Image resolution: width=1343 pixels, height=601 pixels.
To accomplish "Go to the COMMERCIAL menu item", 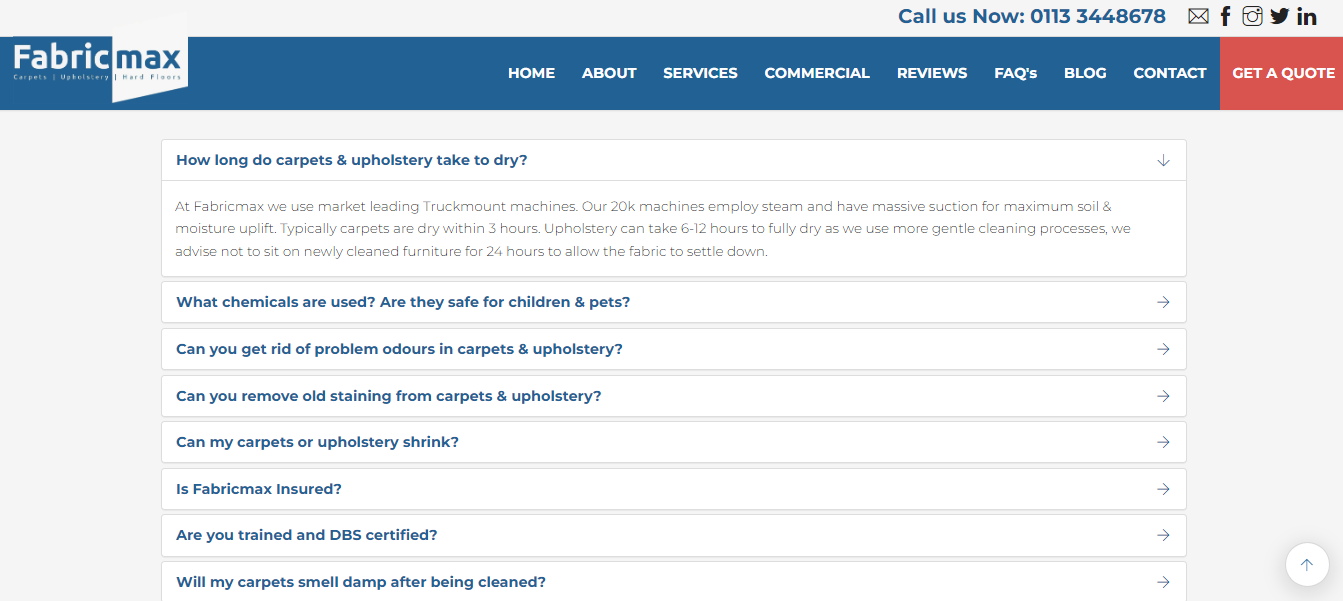I will point(817,73).
